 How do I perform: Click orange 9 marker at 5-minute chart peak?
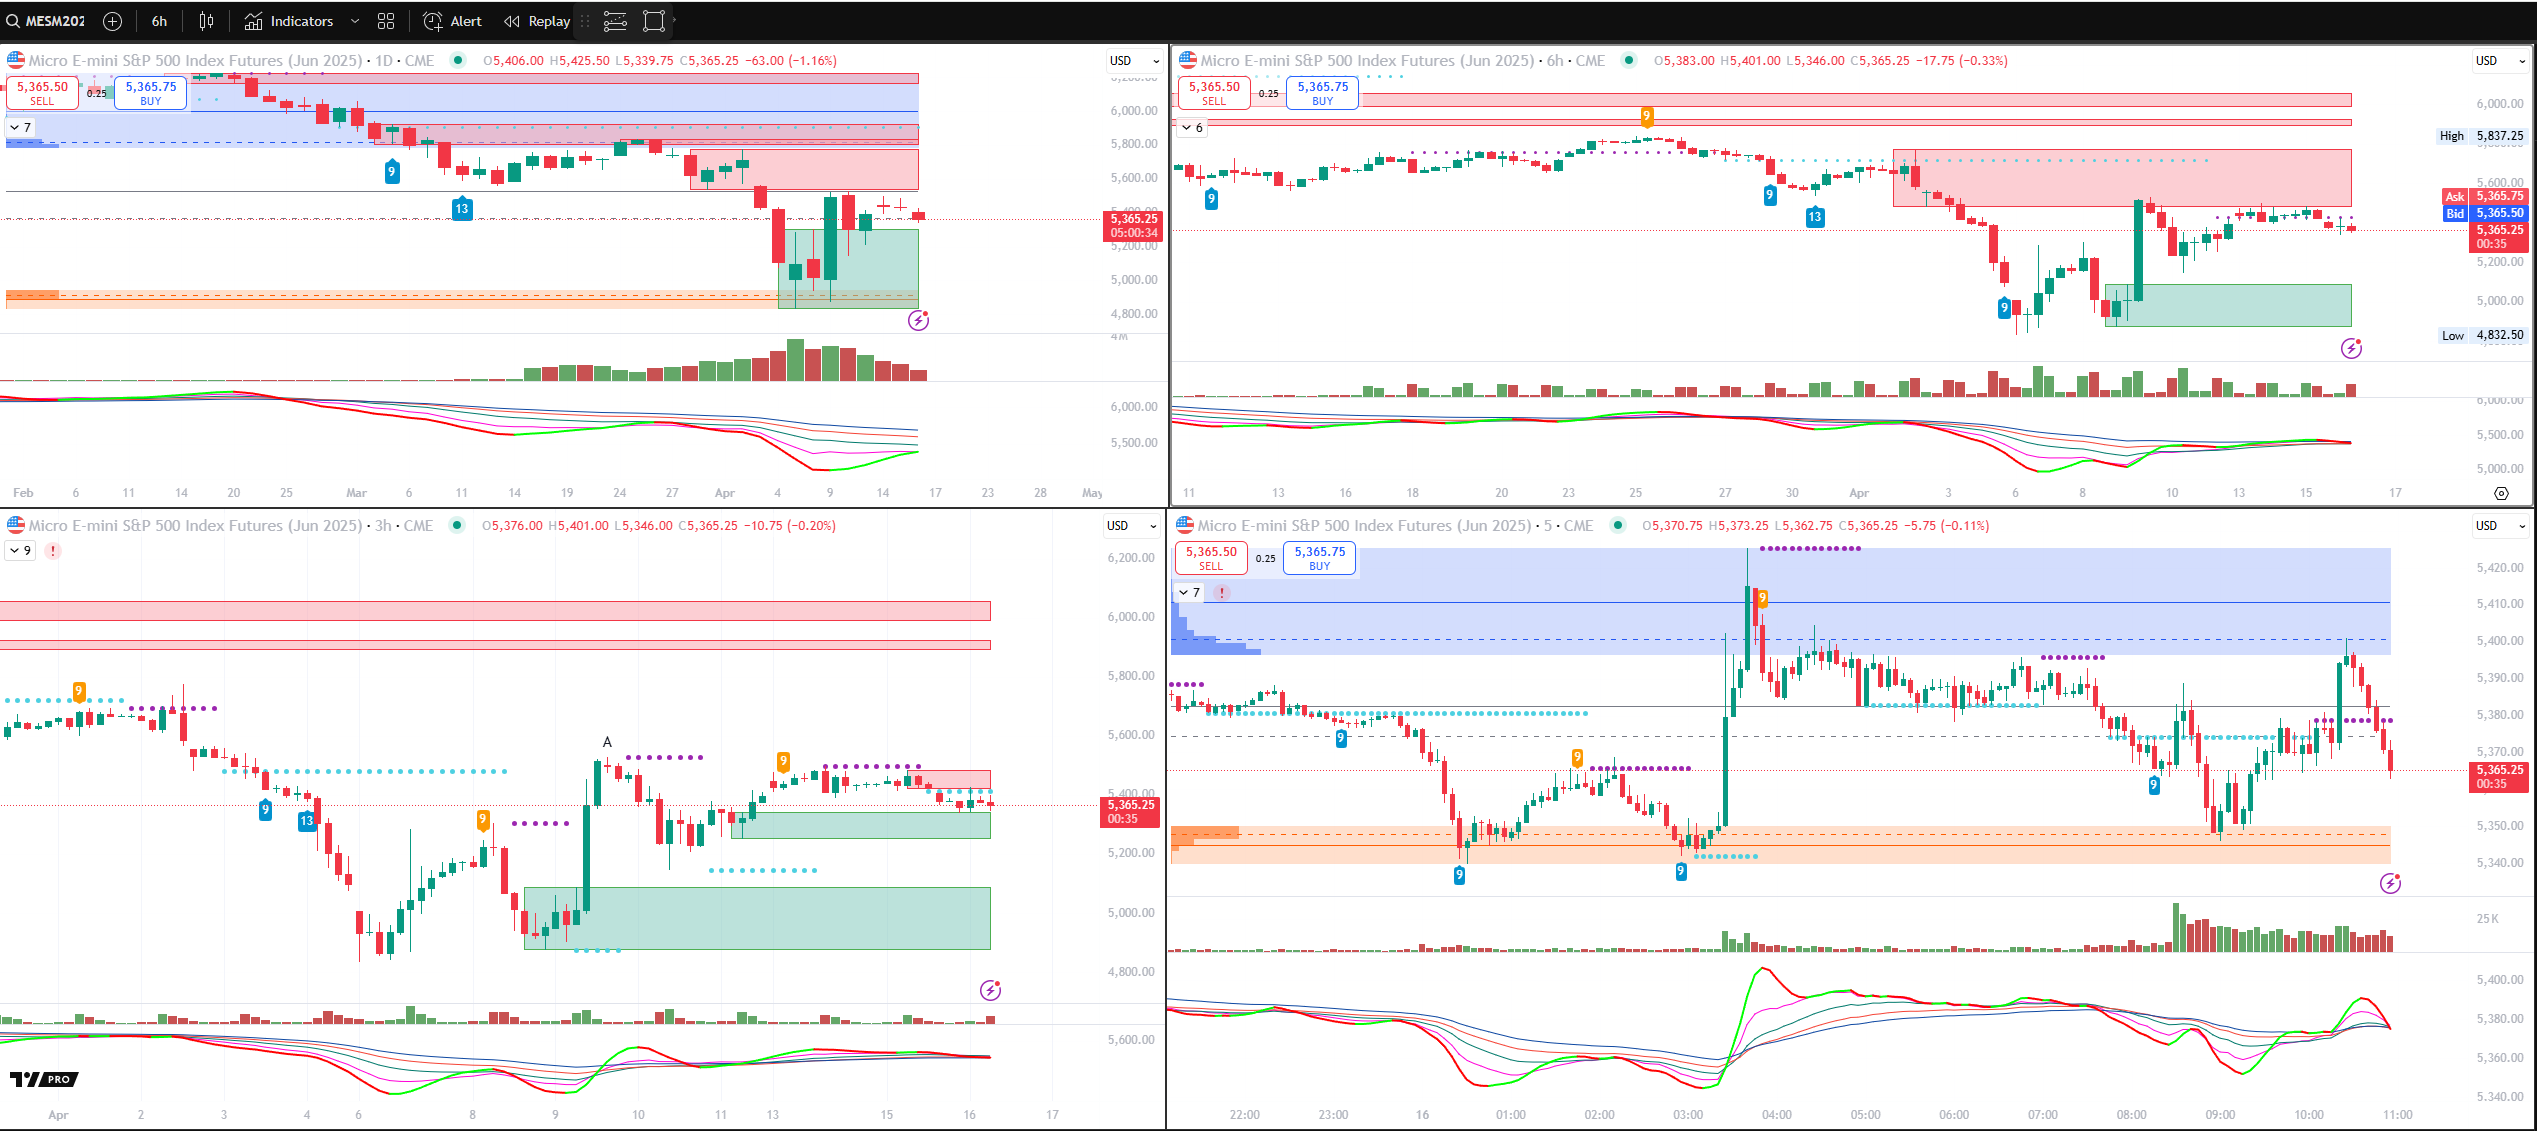pos(1762,598)
